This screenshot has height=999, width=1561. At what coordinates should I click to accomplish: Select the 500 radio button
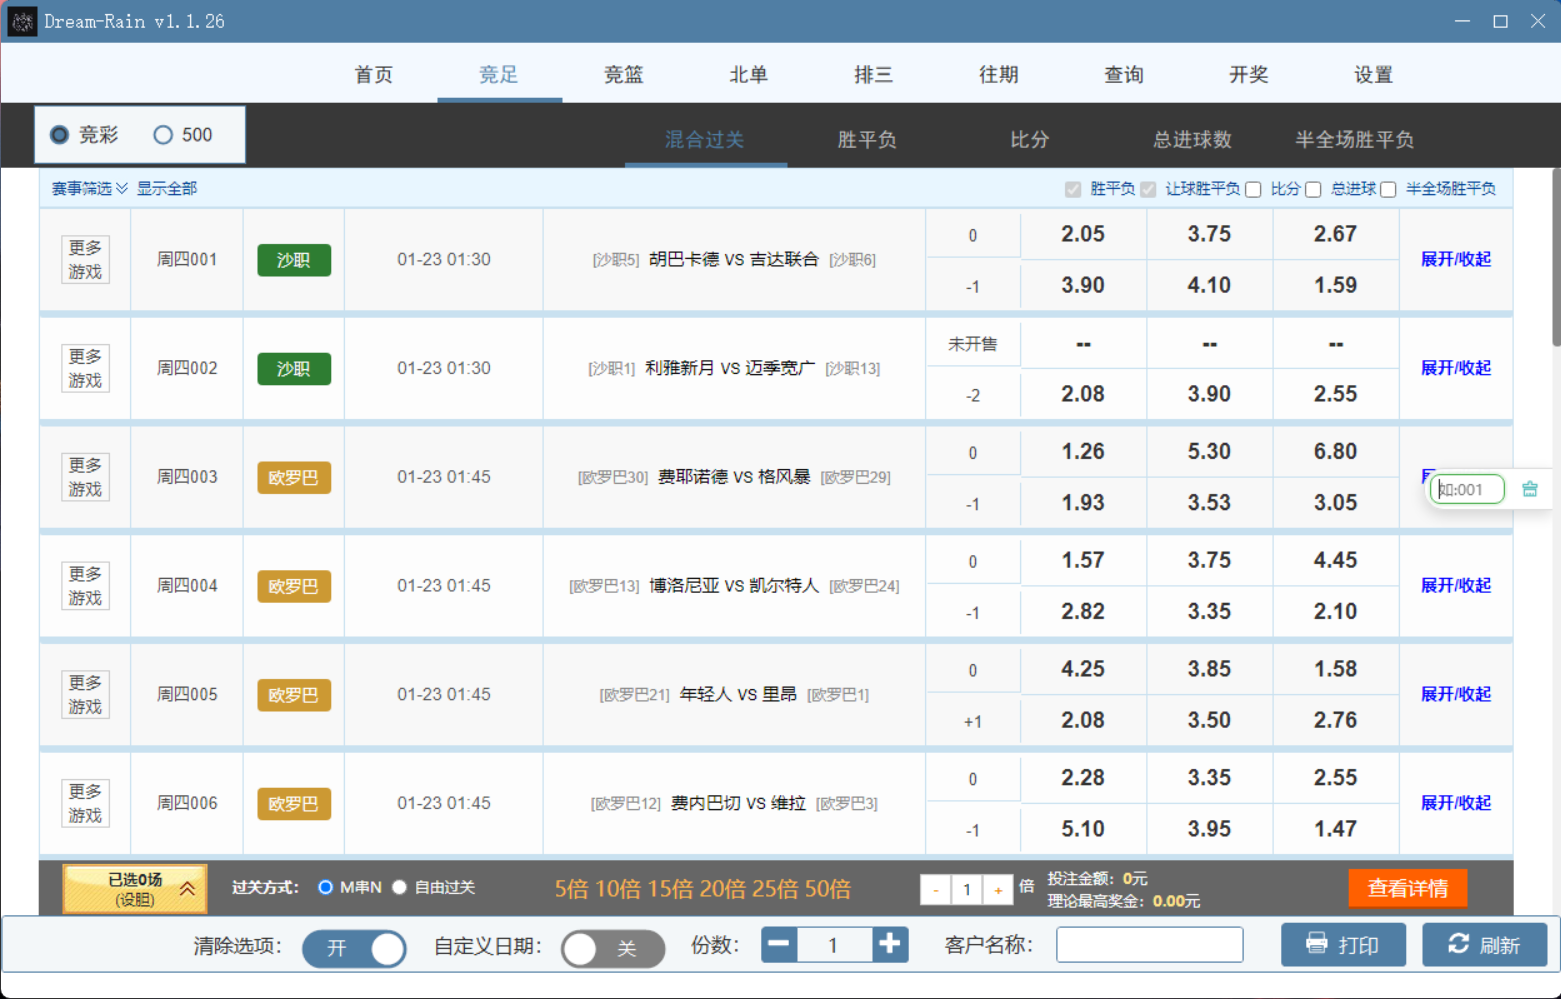coord(163,135)
